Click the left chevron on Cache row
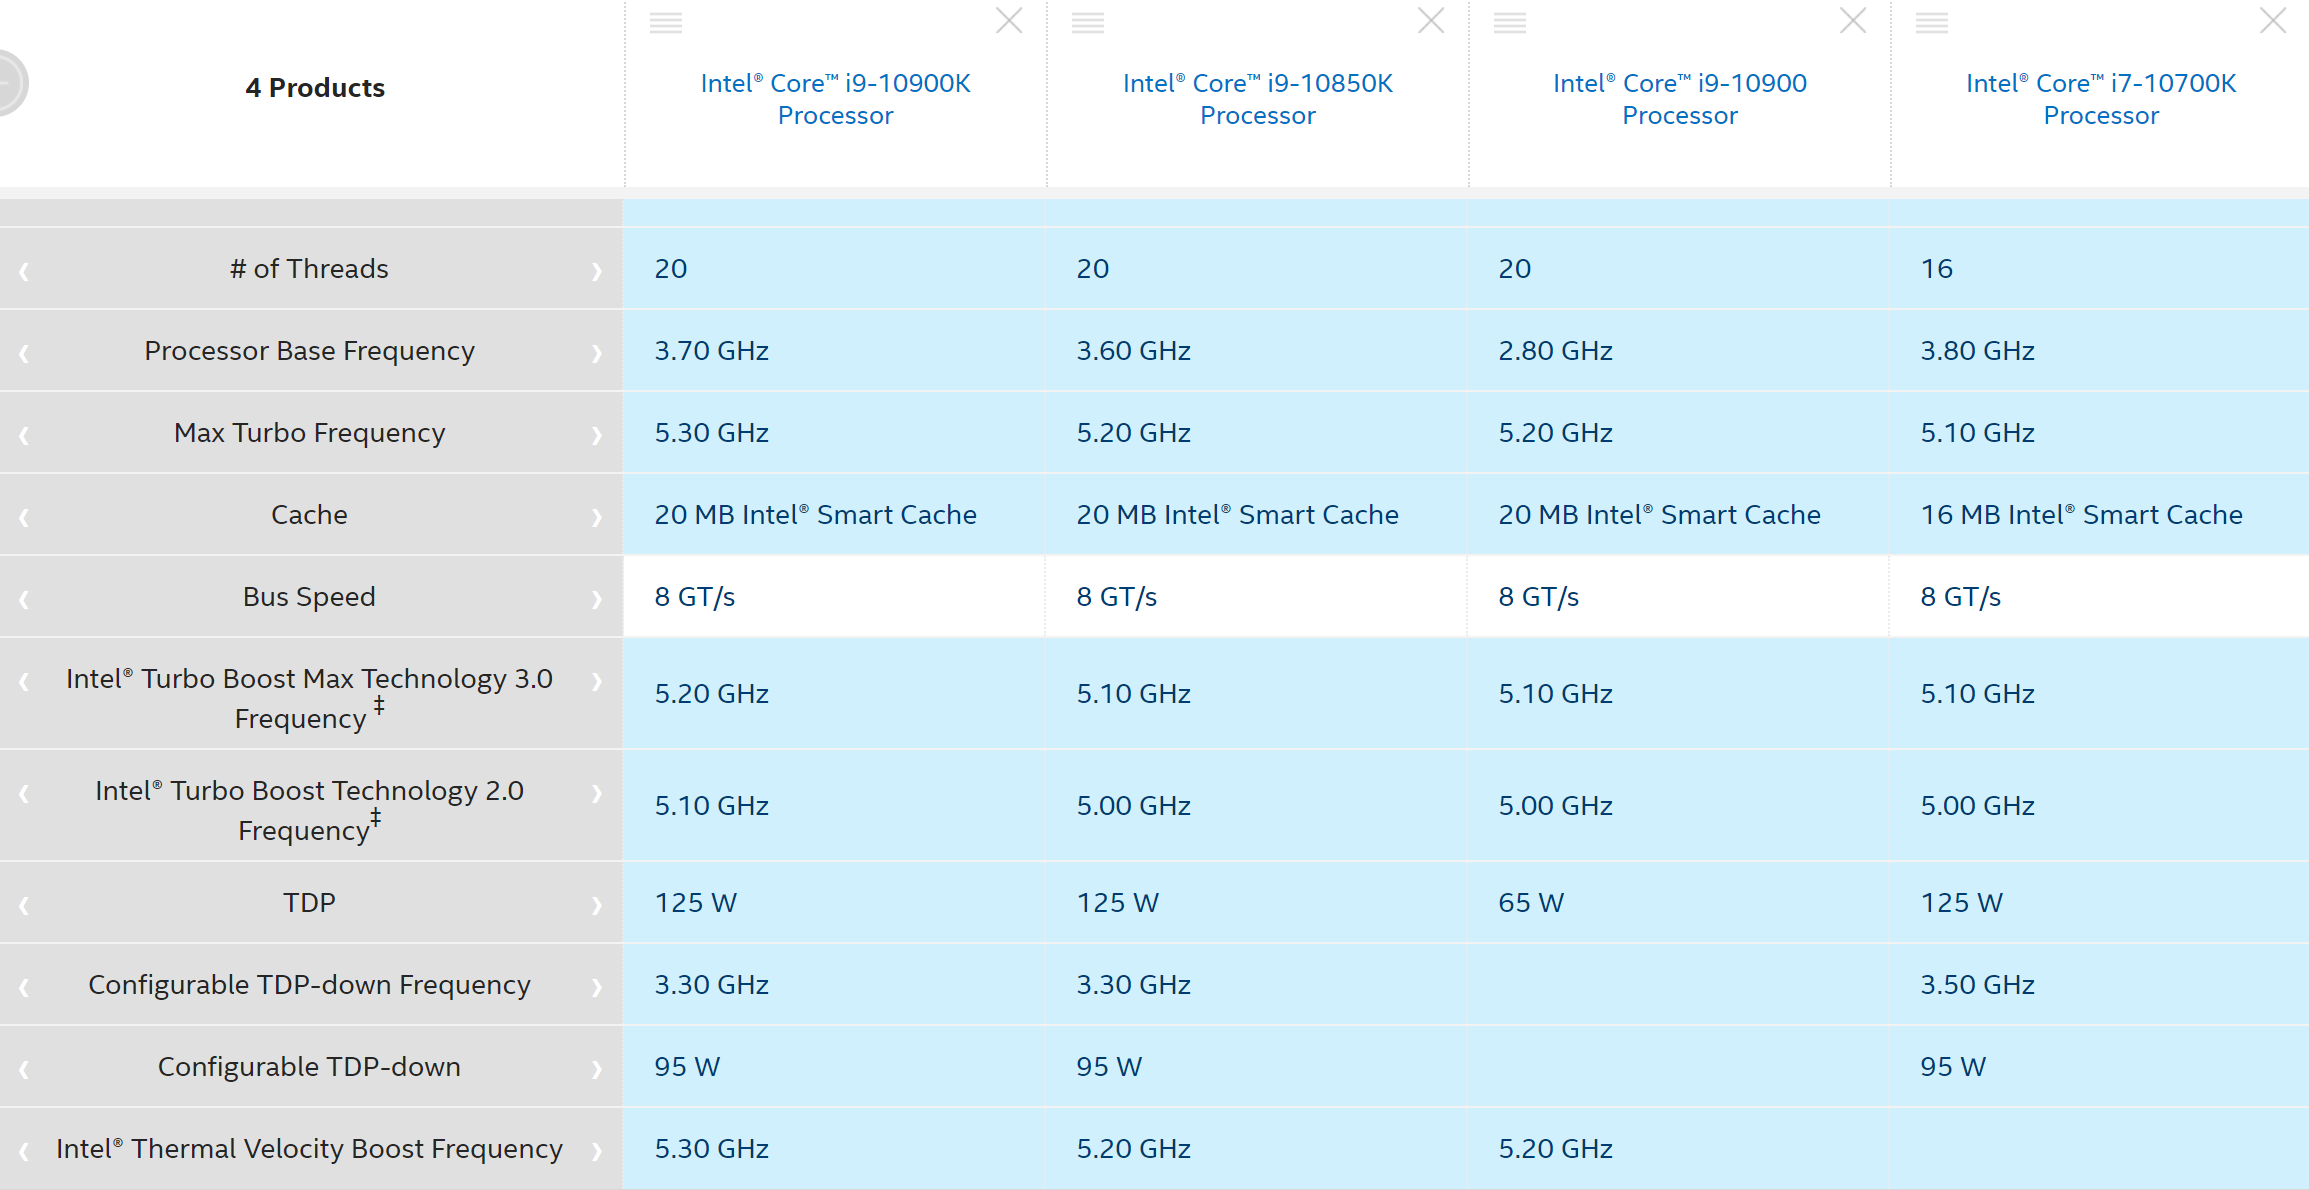This screenshot has width=2309, height=1190. (x=24, y=517)
